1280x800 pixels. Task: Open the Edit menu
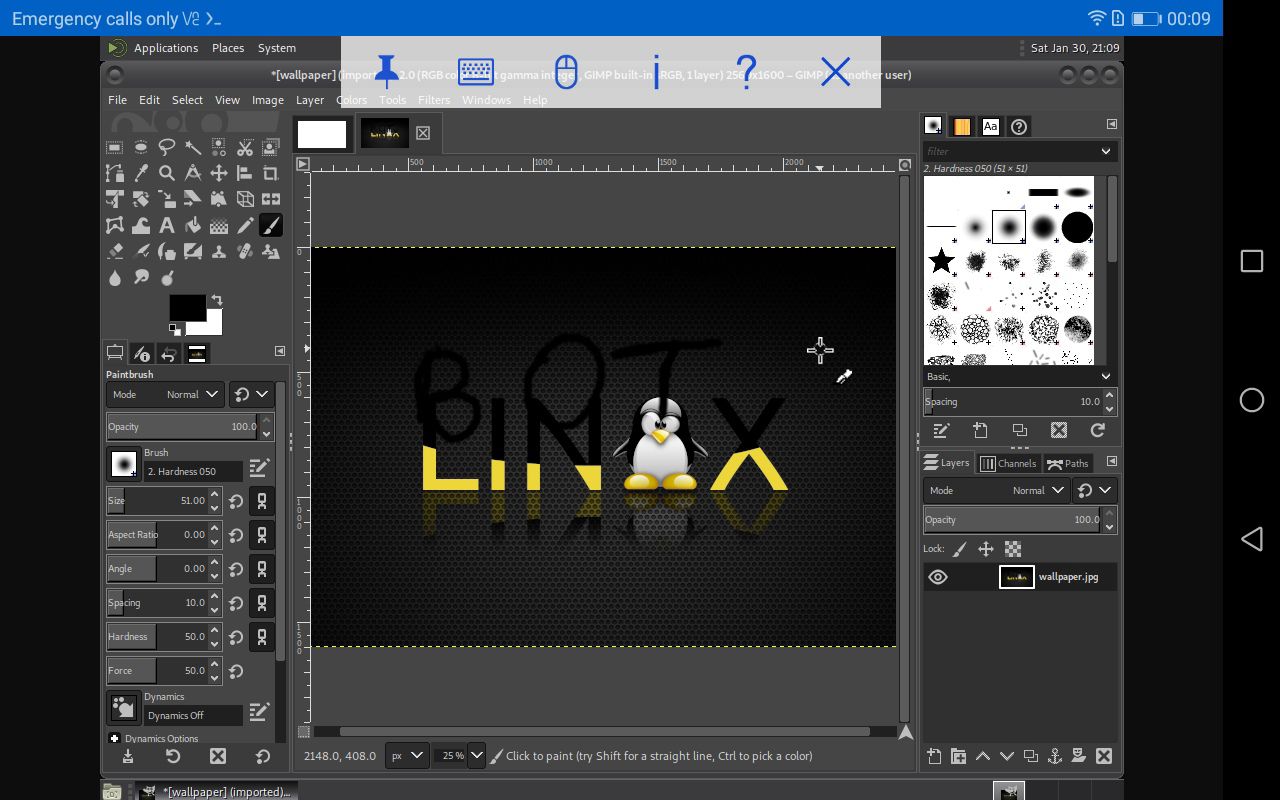[149, 100]
